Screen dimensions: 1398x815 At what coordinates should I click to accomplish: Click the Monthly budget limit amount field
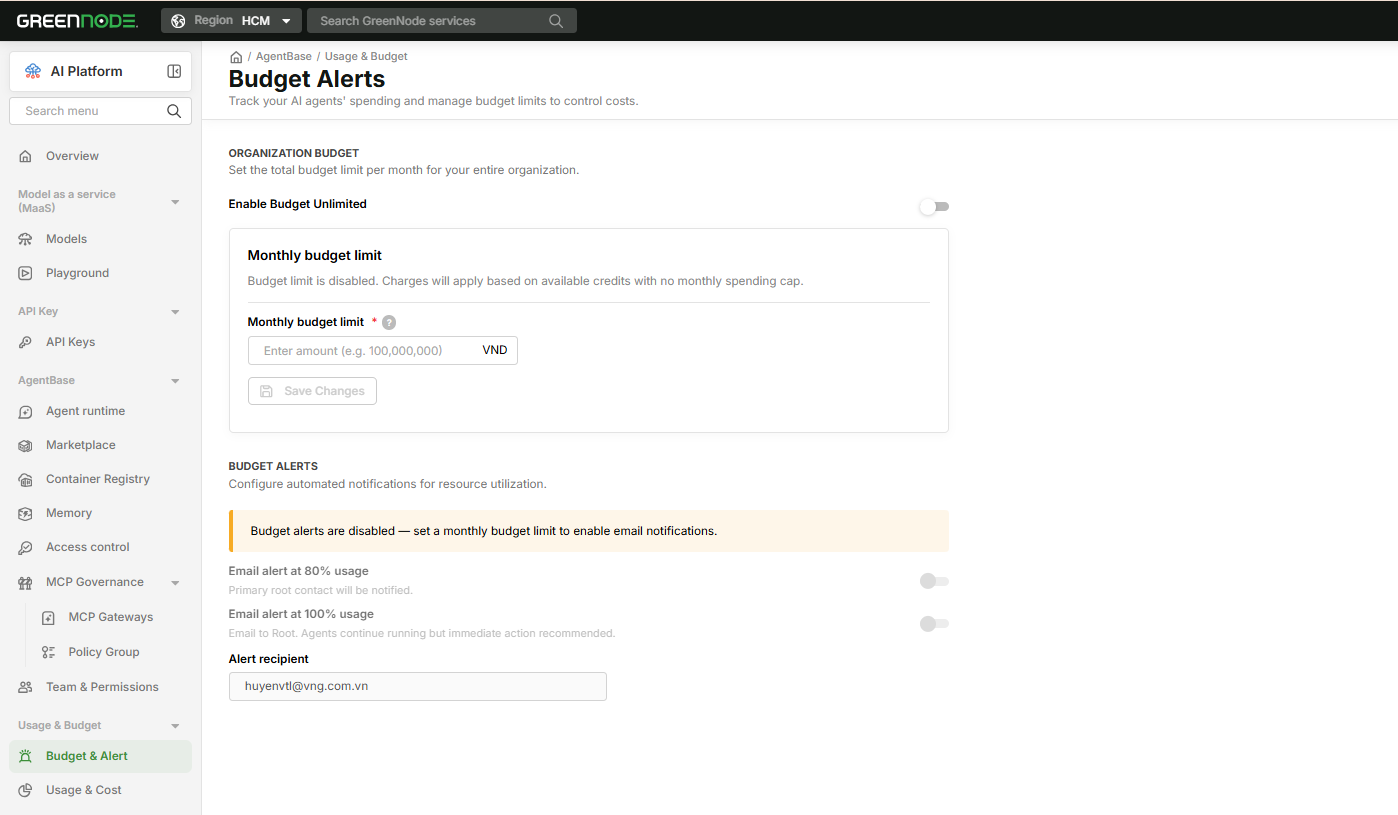382,351
